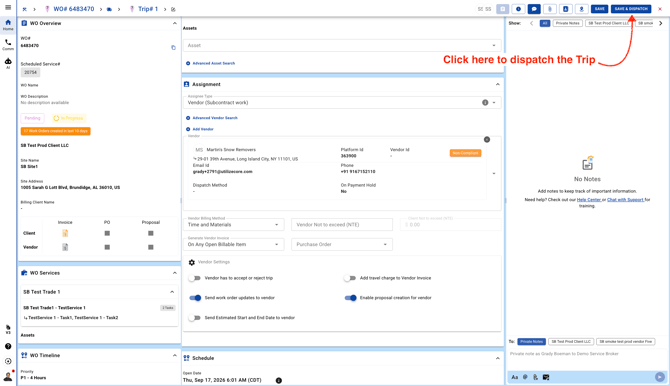Open the Vendor Invoice document icon
The width and height of the screenshot is (670, 386).
(x=65, y=247)
